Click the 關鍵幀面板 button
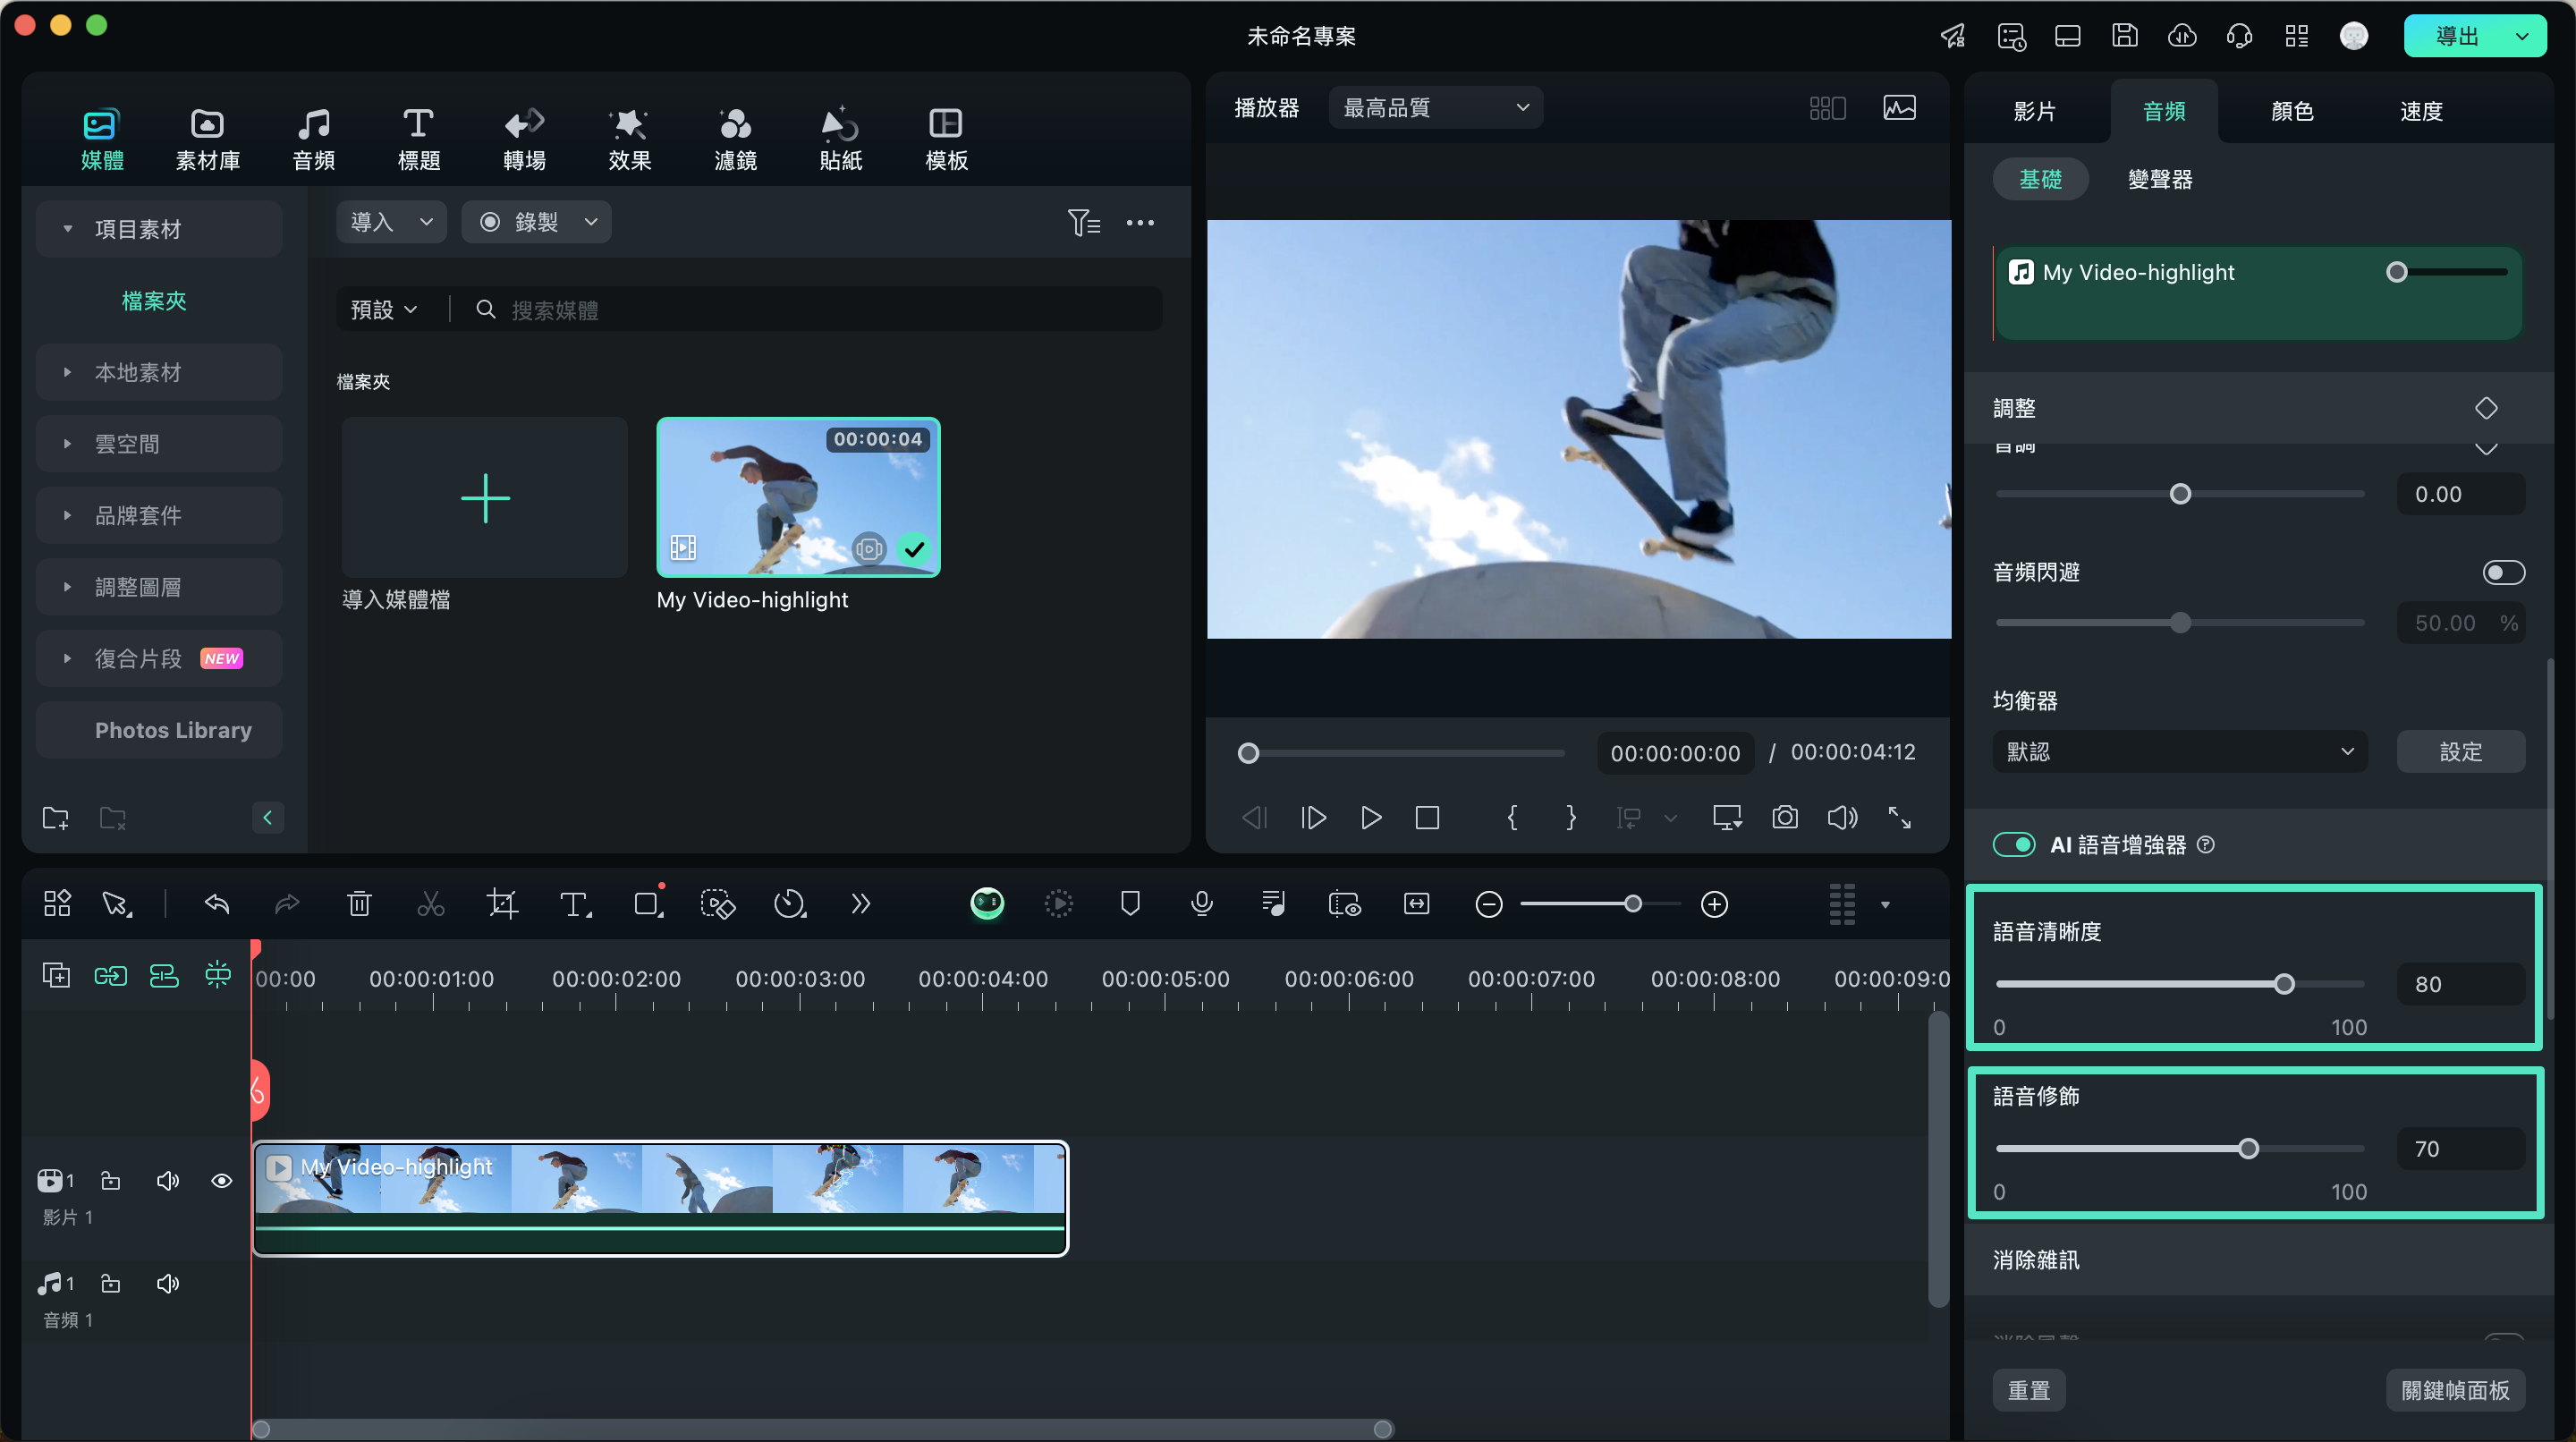This screenshot has height=1442, width=2576. pos(2455,1390)
